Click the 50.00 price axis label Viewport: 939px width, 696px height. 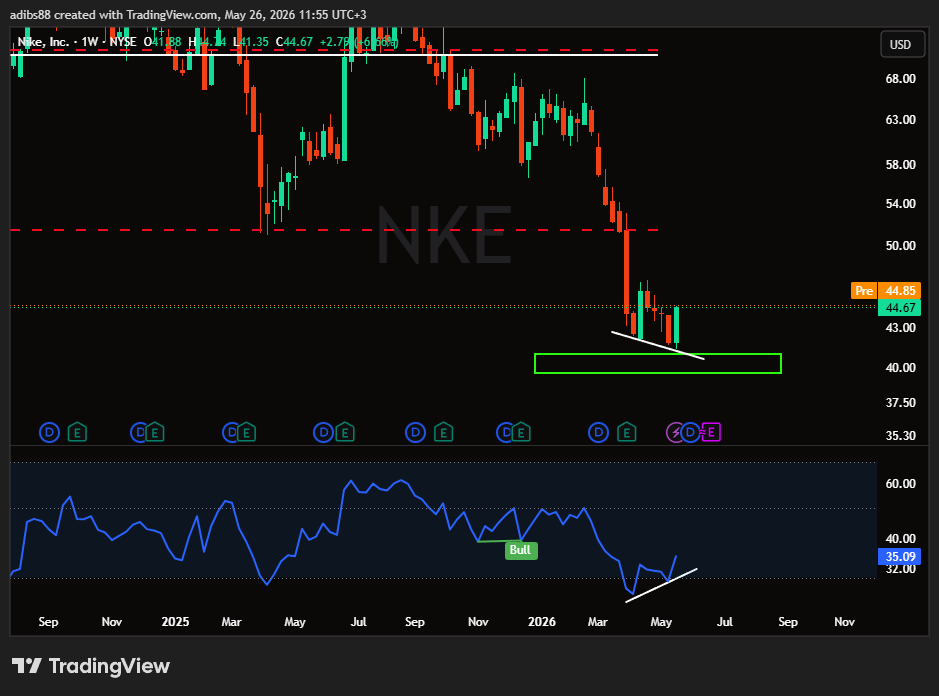[900, 246]
